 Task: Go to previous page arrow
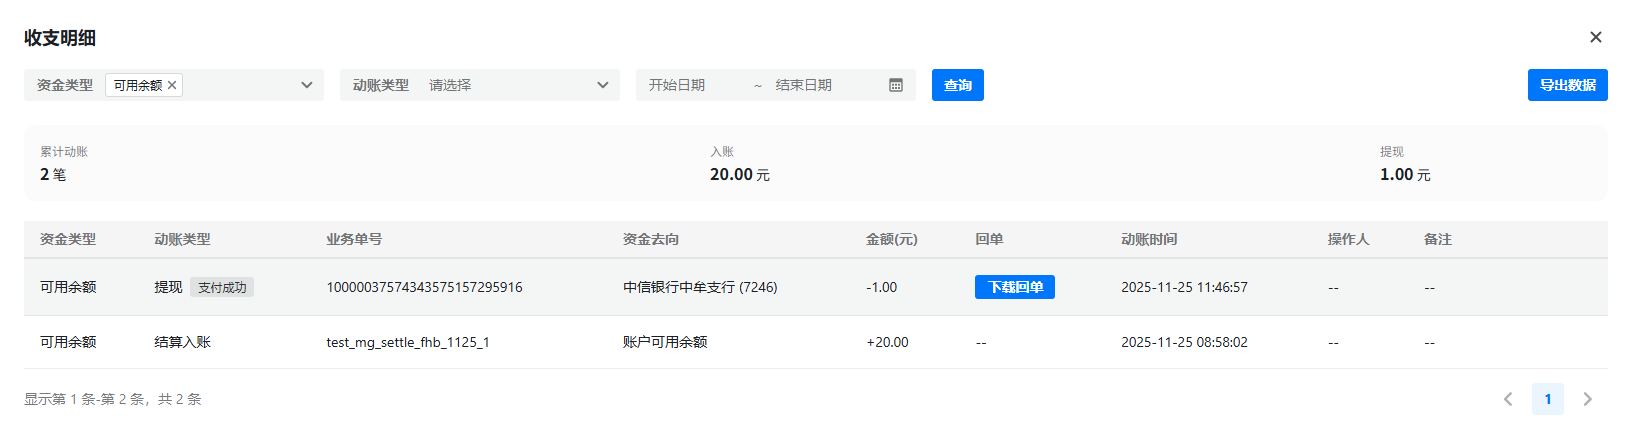click(1508, 399)
